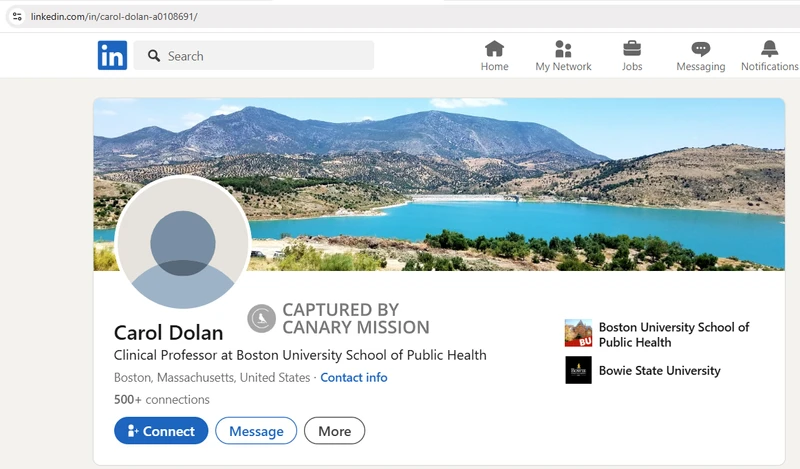
Task: Select the Jobs nav label
Action: click(632, 66)
